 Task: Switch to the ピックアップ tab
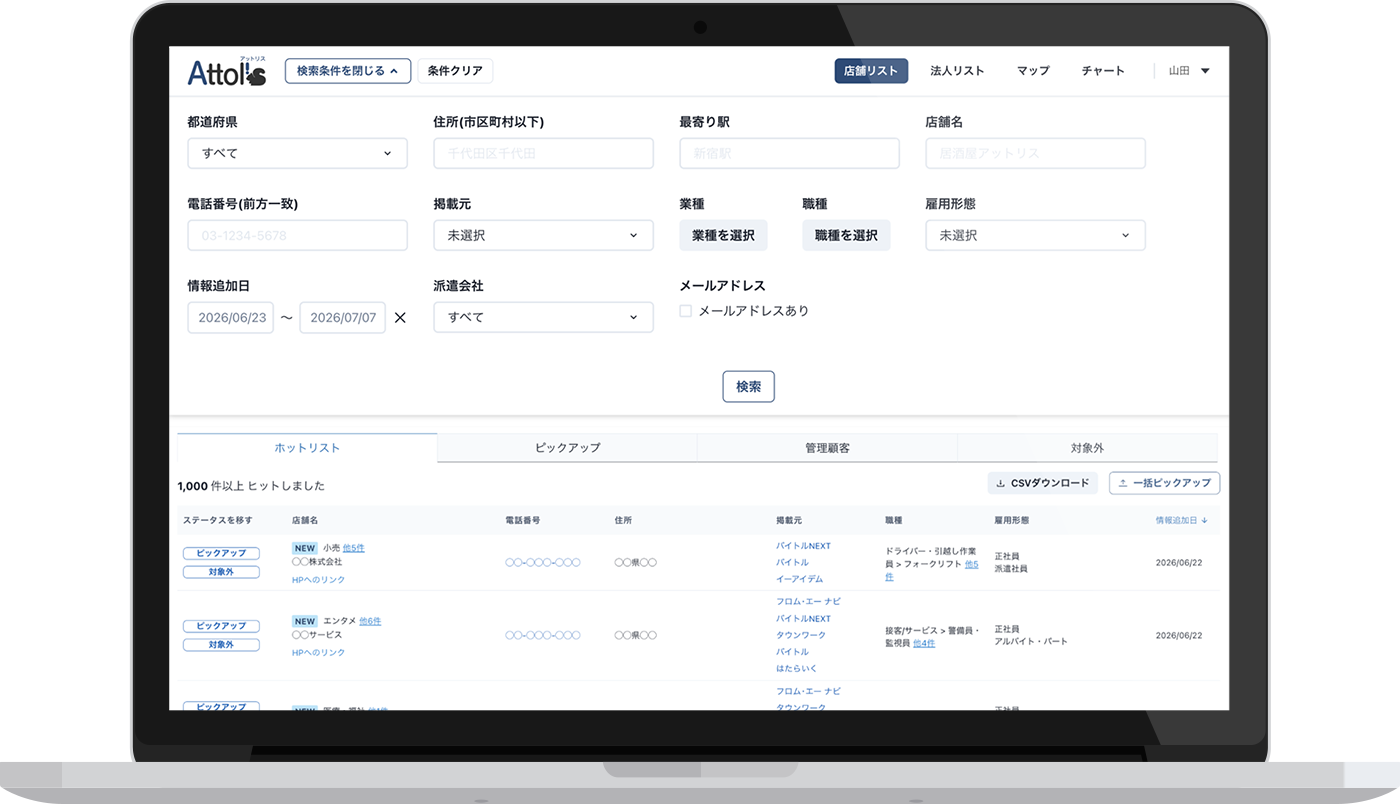pyautogui.click(x=568, y=448)
